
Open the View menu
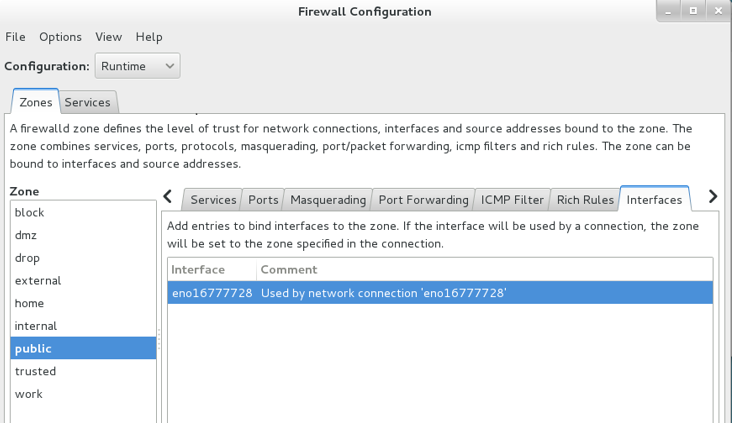pos(108,37)
